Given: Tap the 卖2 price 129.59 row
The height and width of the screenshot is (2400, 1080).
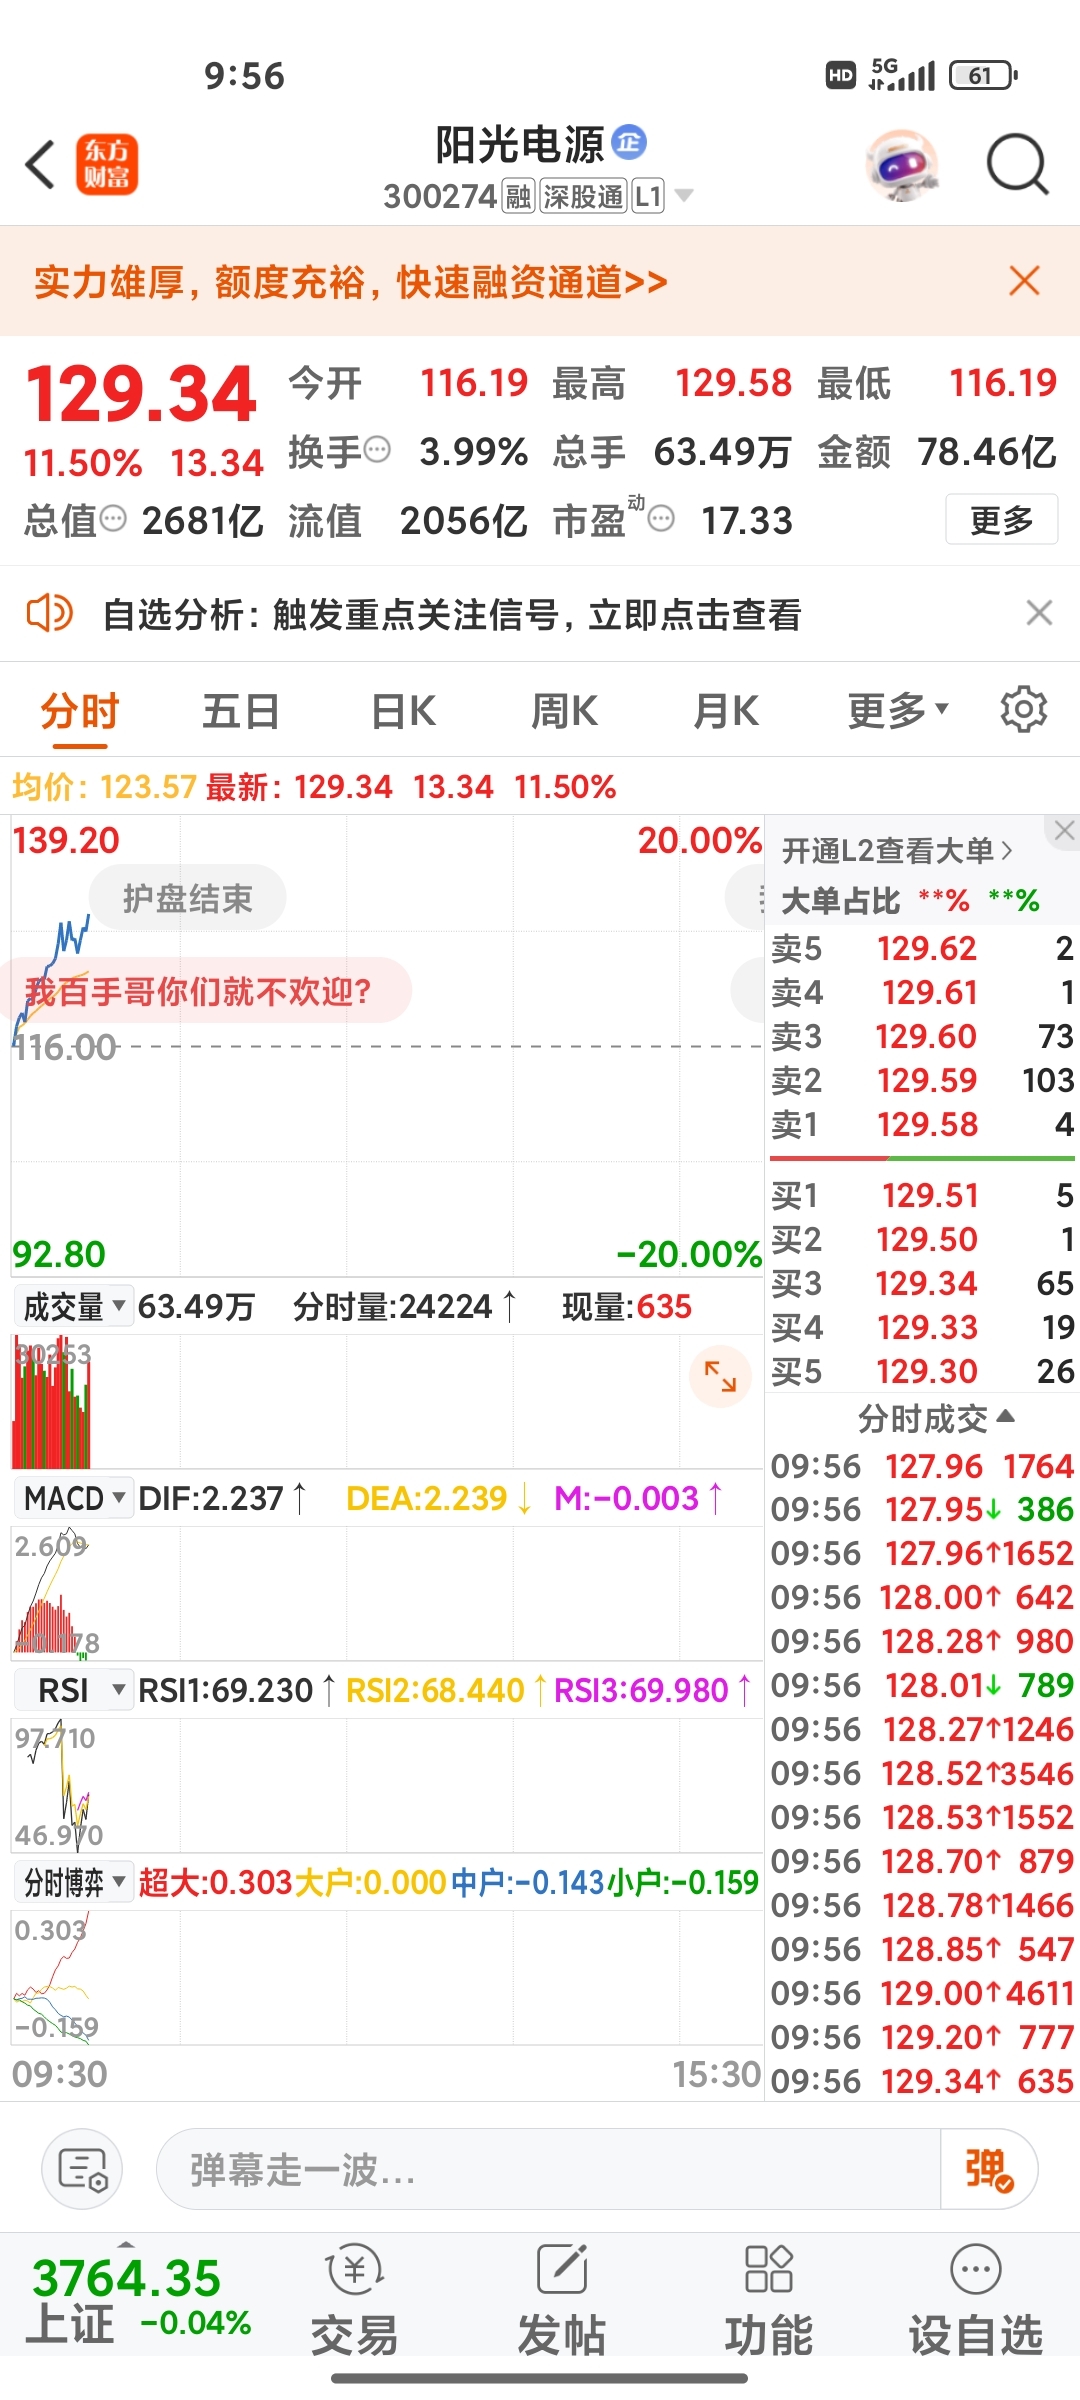Looking at the screenshot, I should pos(922,1080).
